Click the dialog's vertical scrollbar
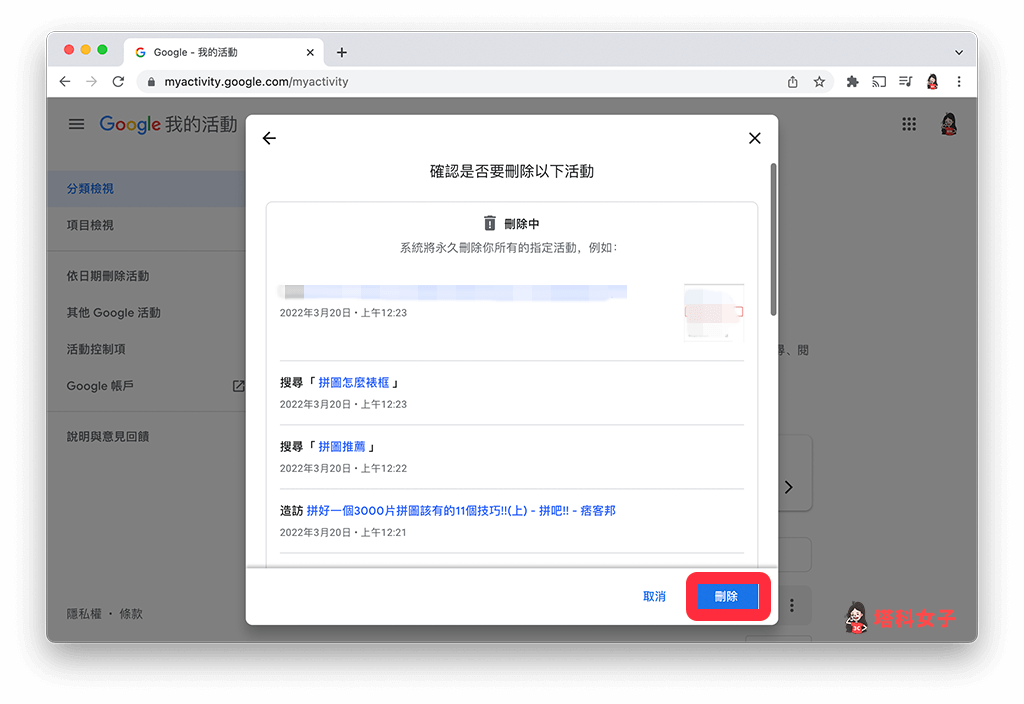Image resolution: width=1024 pixels, height=704 pixels. [773, 239]
